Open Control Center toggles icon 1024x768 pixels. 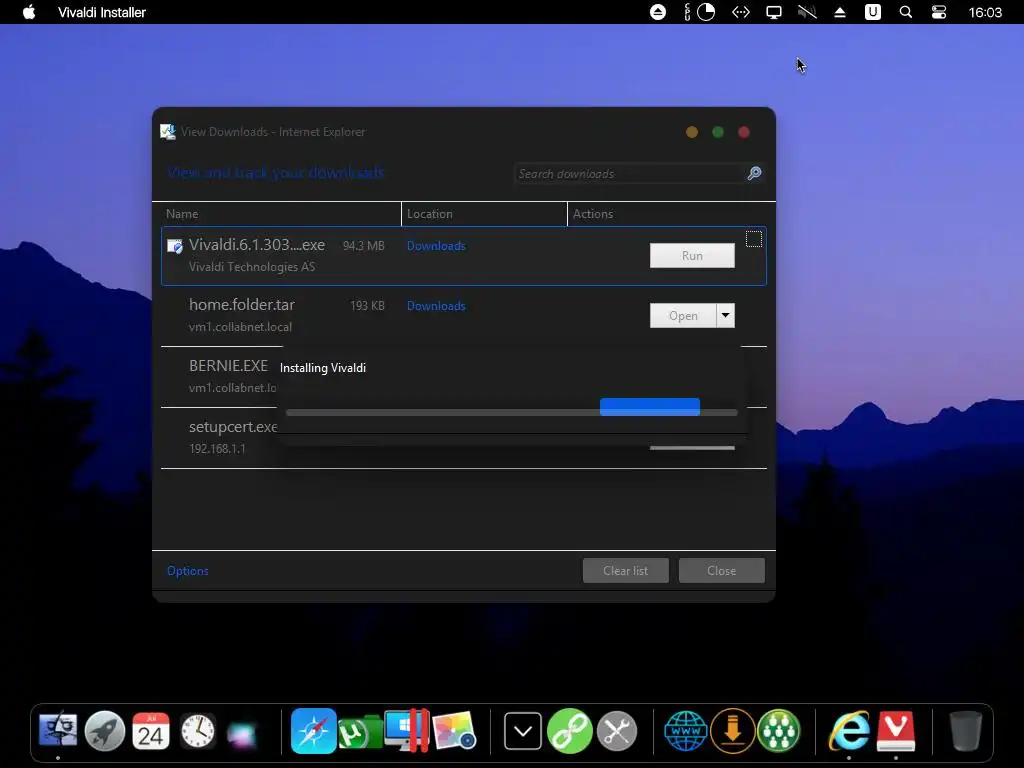938,12
